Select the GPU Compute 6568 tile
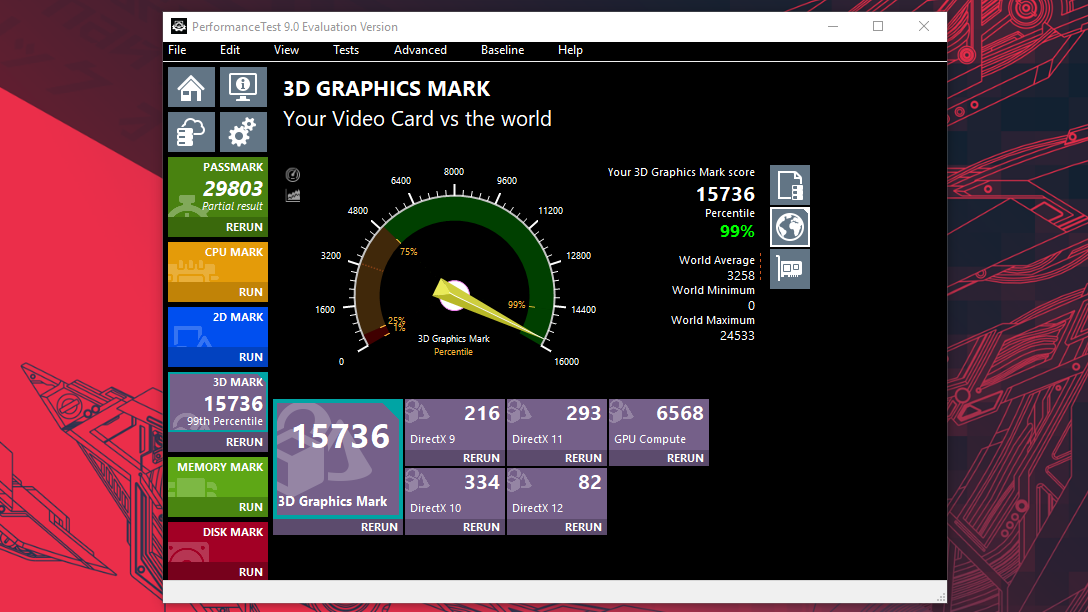This screenshot has height=612, width=1088. tap(658, 425)
